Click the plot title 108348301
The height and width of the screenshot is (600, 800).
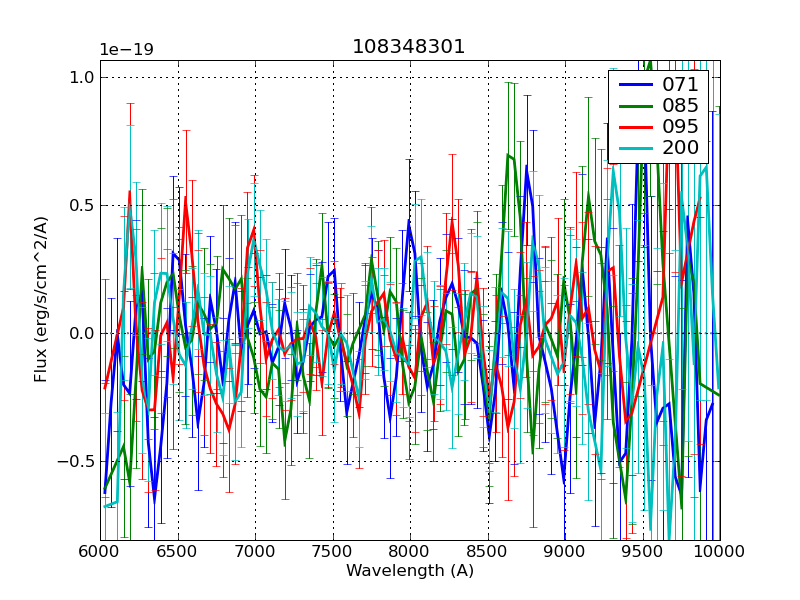(408, 47)
